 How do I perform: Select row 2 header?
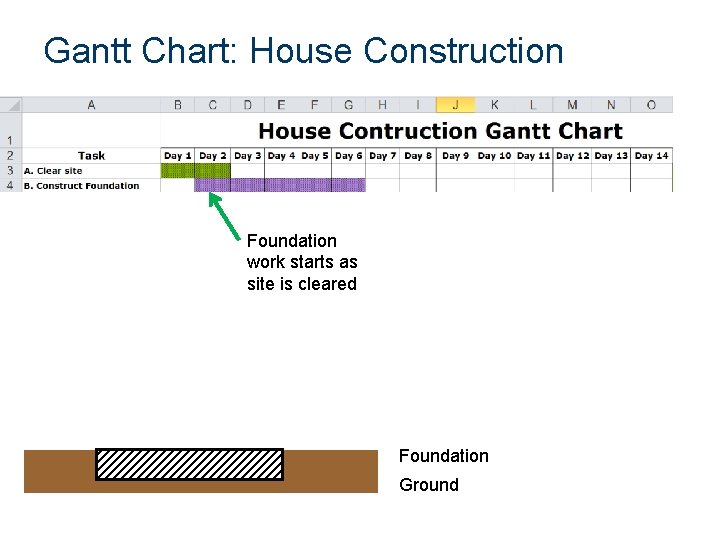click(11, 155)
